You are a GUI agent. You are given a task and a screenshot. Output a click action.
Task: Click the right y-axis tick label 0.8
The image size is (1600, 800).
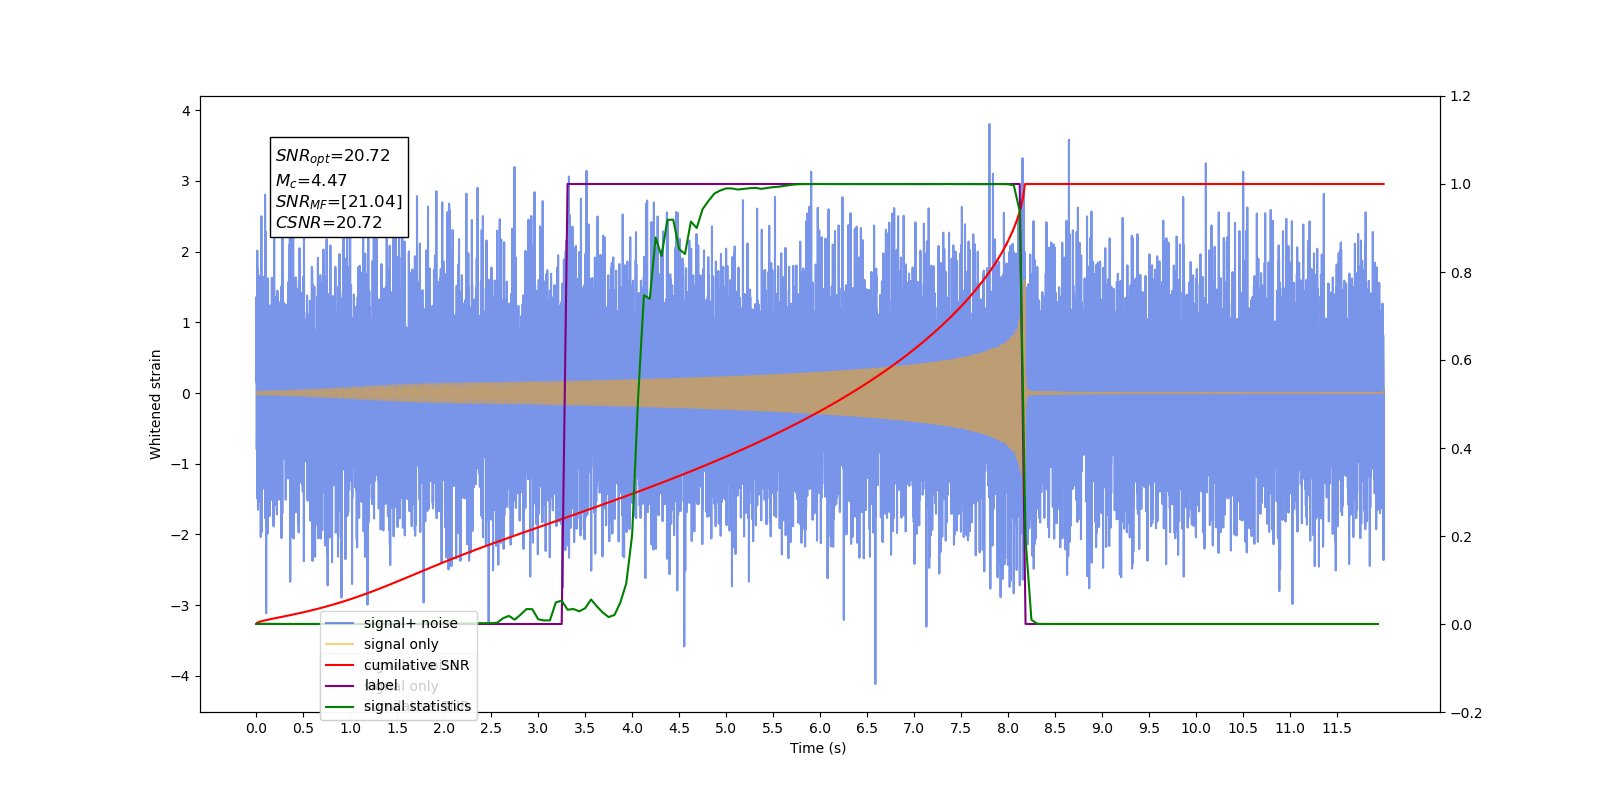click(x=1460, y=273)
